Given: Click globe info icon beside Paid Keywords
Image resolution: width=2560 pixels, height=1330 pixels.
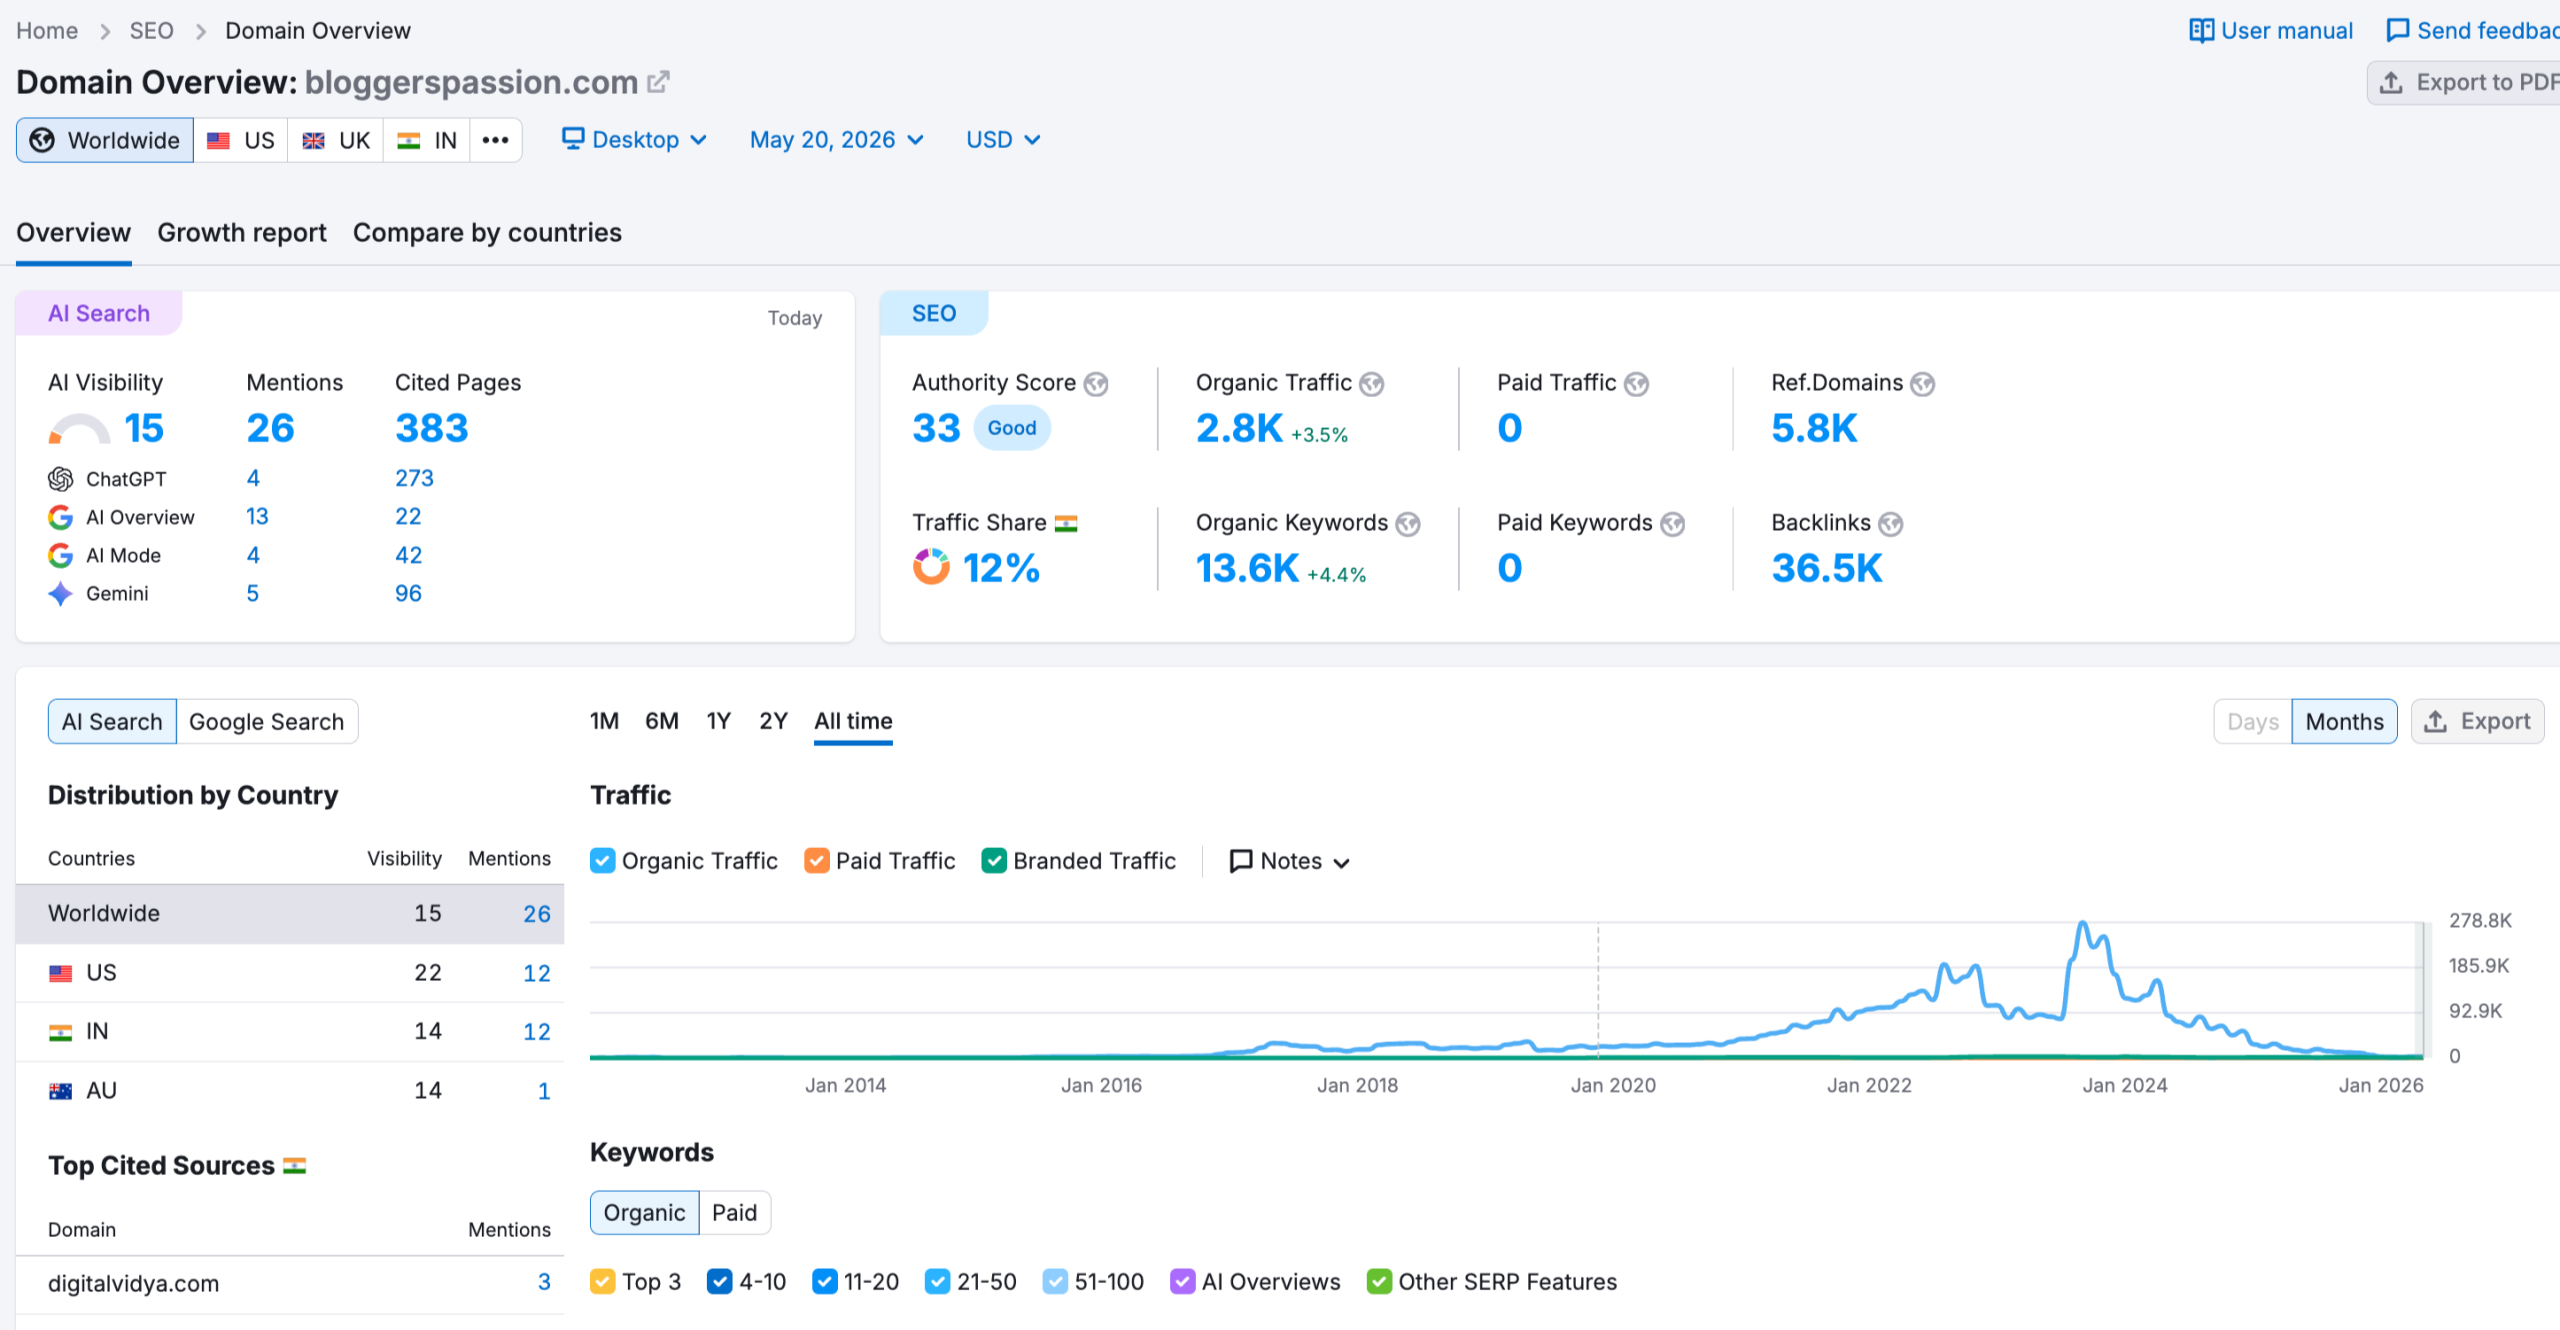Looking at the screenshot, I should [1672, 524].
